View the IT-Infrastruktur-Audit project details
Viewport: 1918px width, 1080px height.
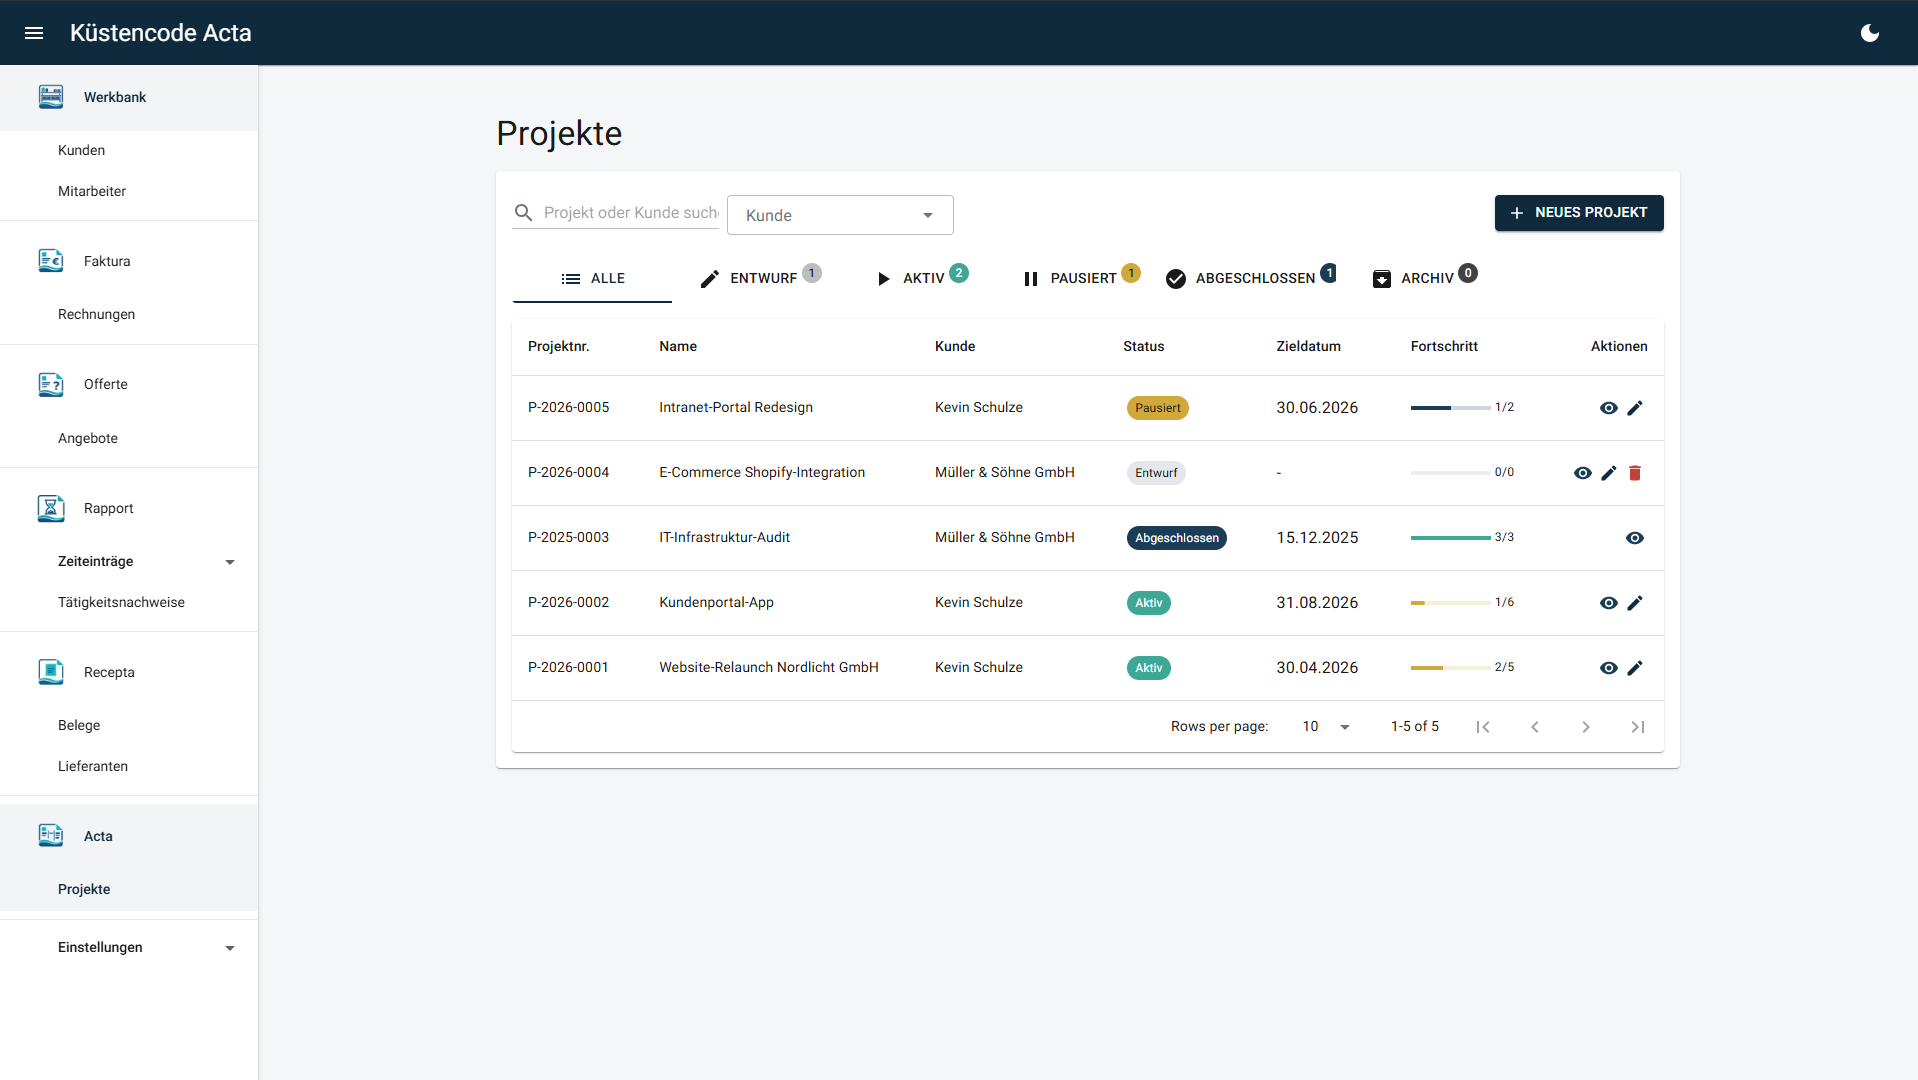tap(1635, 538)
